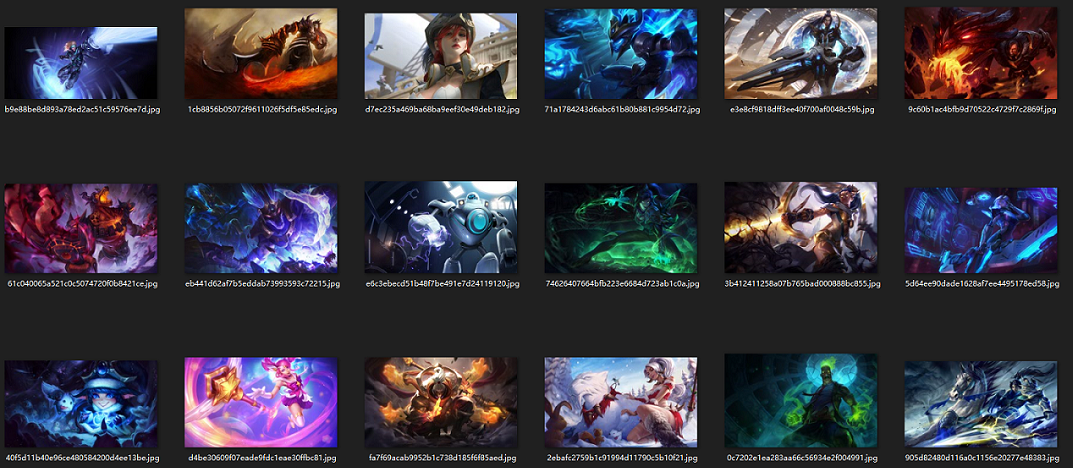Click the filename text beginning fa7f69acab99
Image resolution: width=1073 pixels, height=468 pixels.
442,458
